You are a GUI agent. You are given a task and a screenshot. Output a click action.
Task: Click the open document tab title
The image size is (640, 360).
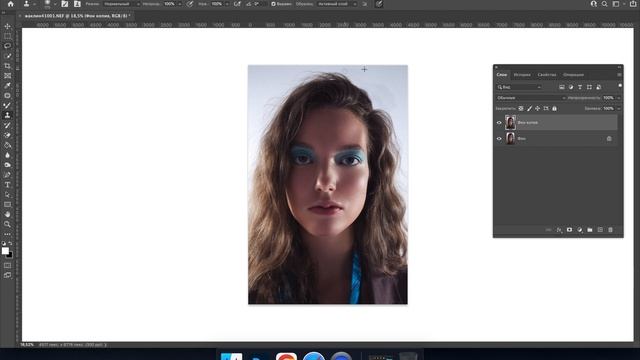pos(77,16)
